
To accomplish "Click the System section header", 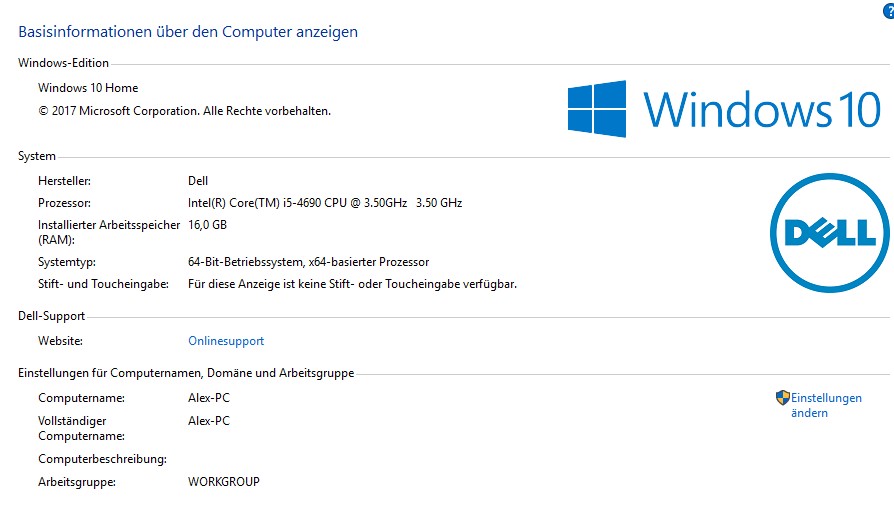I will [37, 156].
